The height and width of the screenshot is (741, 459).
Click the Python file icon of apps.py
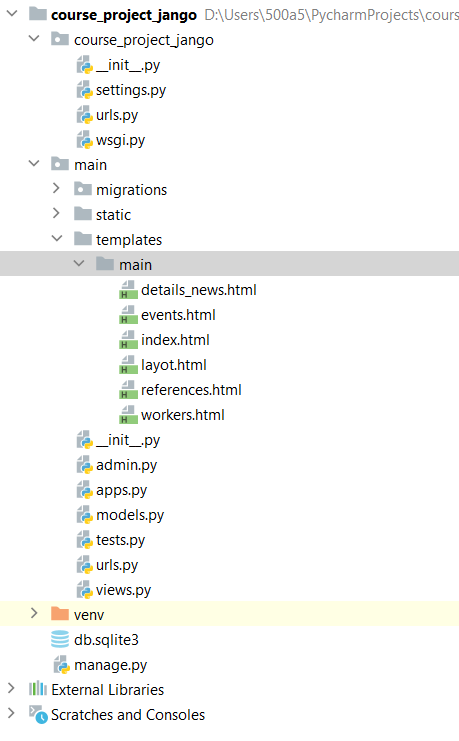(84, 490)
